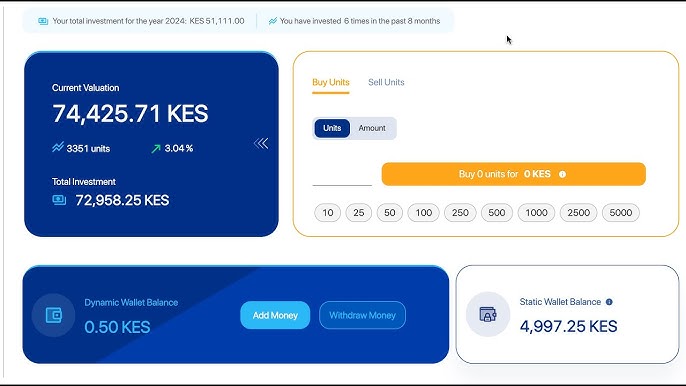Image resolution: width=686 pixels, height=386 pixels.
Task: Open the info tooltip beside Static Wallet Balance
Action: (x=609, y=302)
